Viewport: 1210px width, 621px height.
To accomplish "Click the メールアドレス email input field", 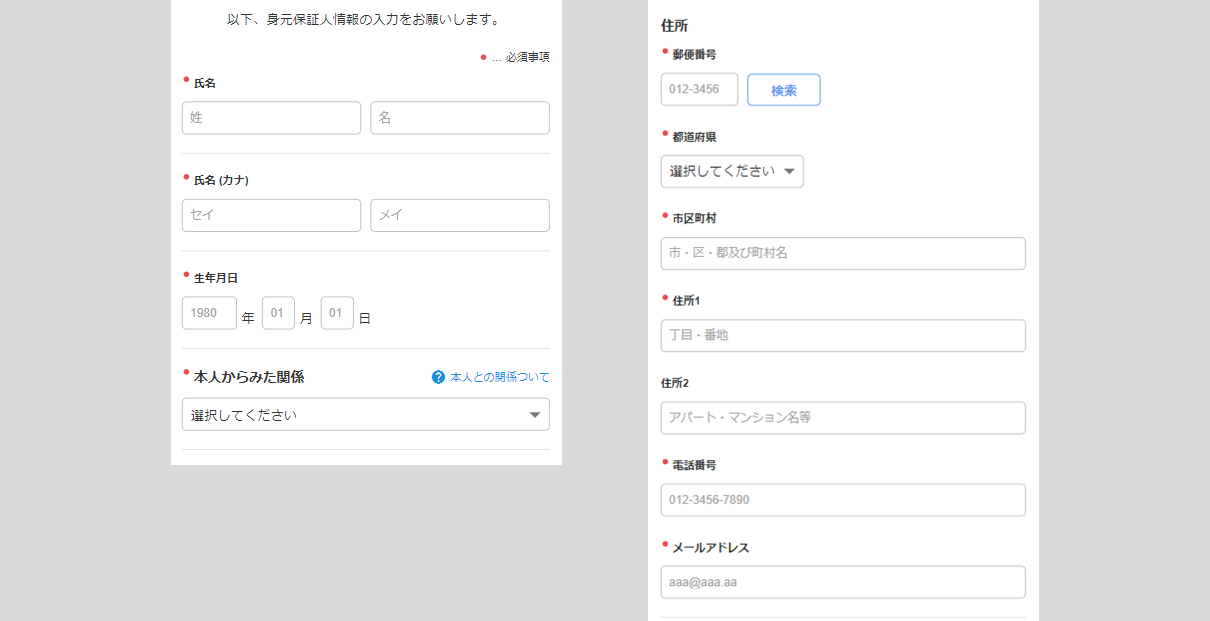I will point(843,582).
